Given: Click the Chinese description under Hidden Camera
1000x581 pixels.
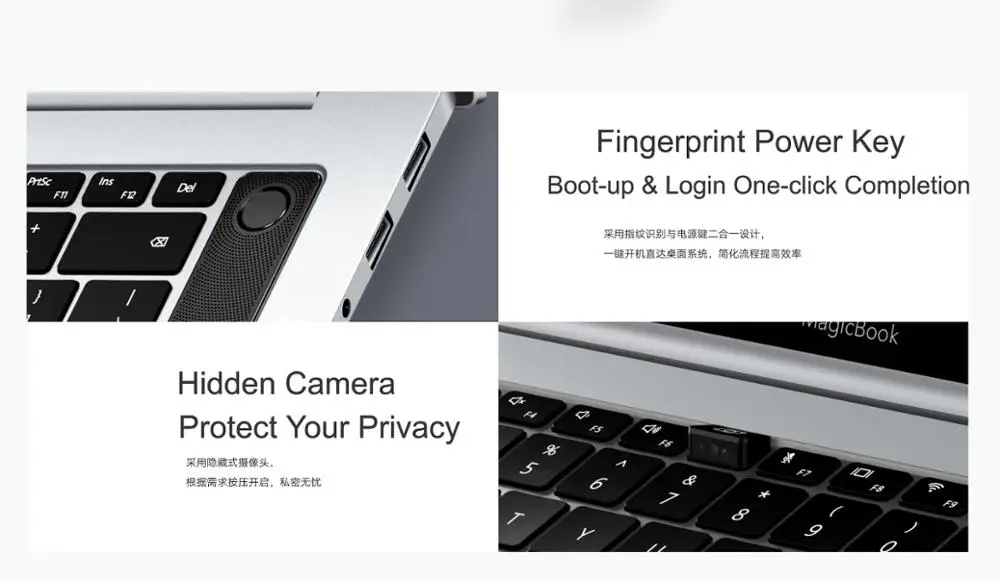Looking at the screenshot, I should pyautogui.click(x=253, y=473).
